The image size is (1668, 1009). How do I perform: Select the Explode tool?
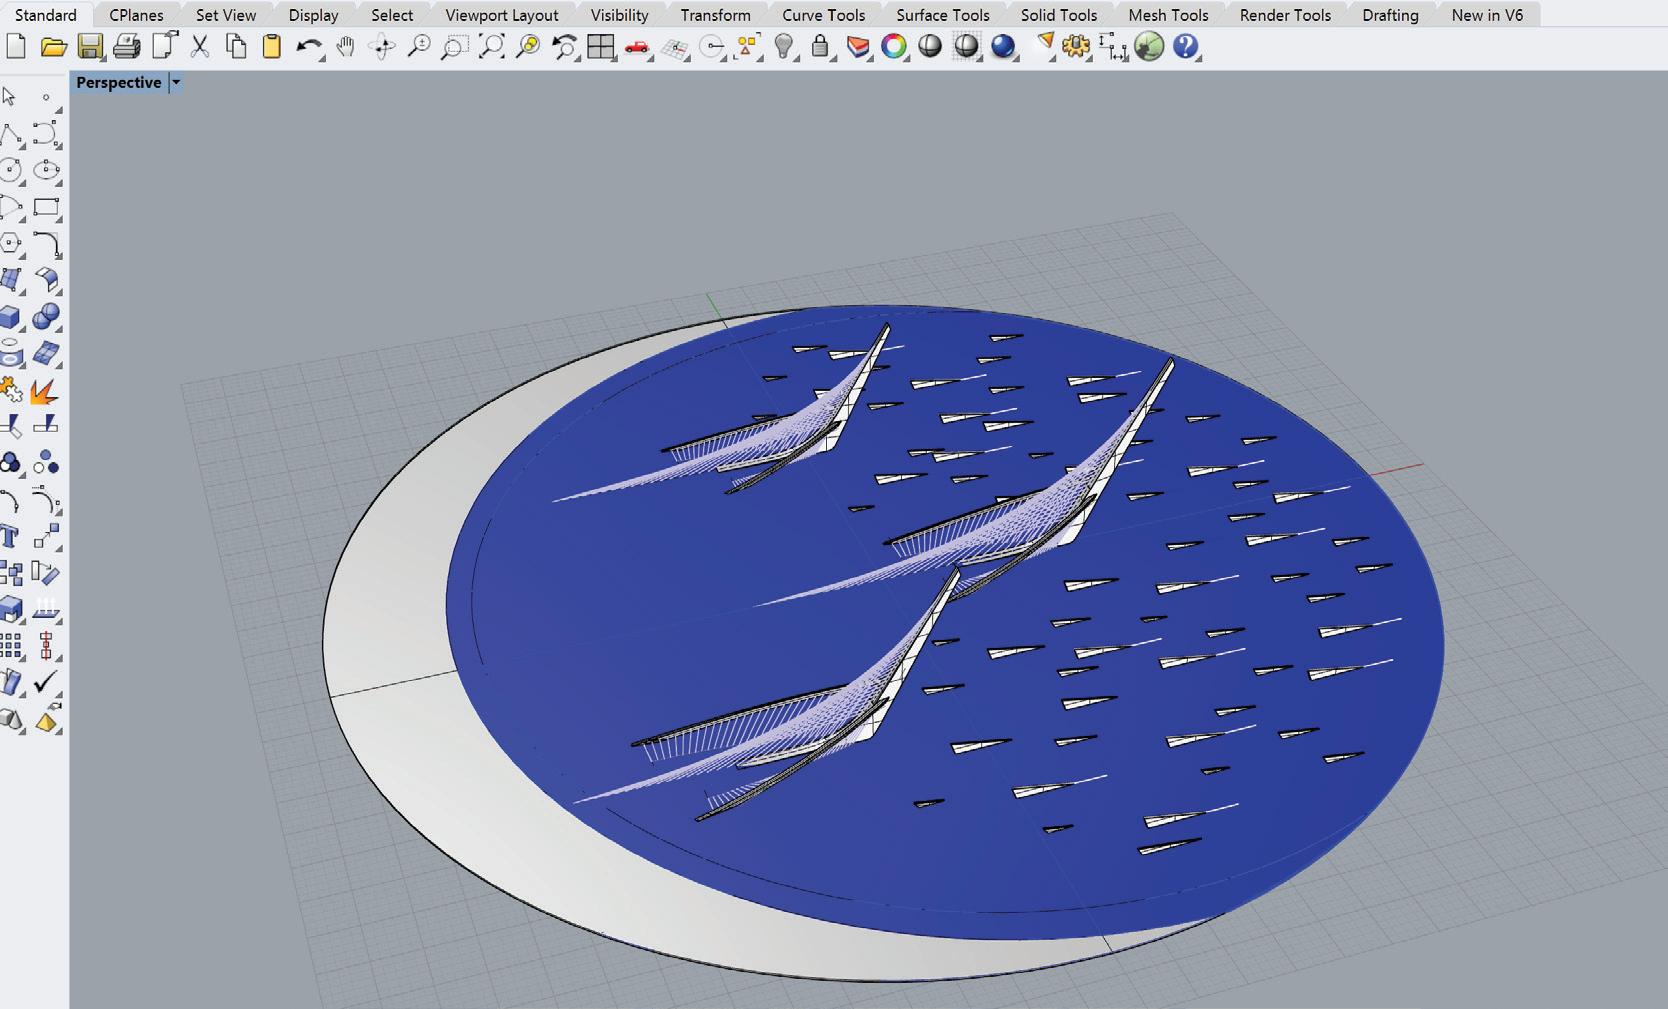pos(46,391)
